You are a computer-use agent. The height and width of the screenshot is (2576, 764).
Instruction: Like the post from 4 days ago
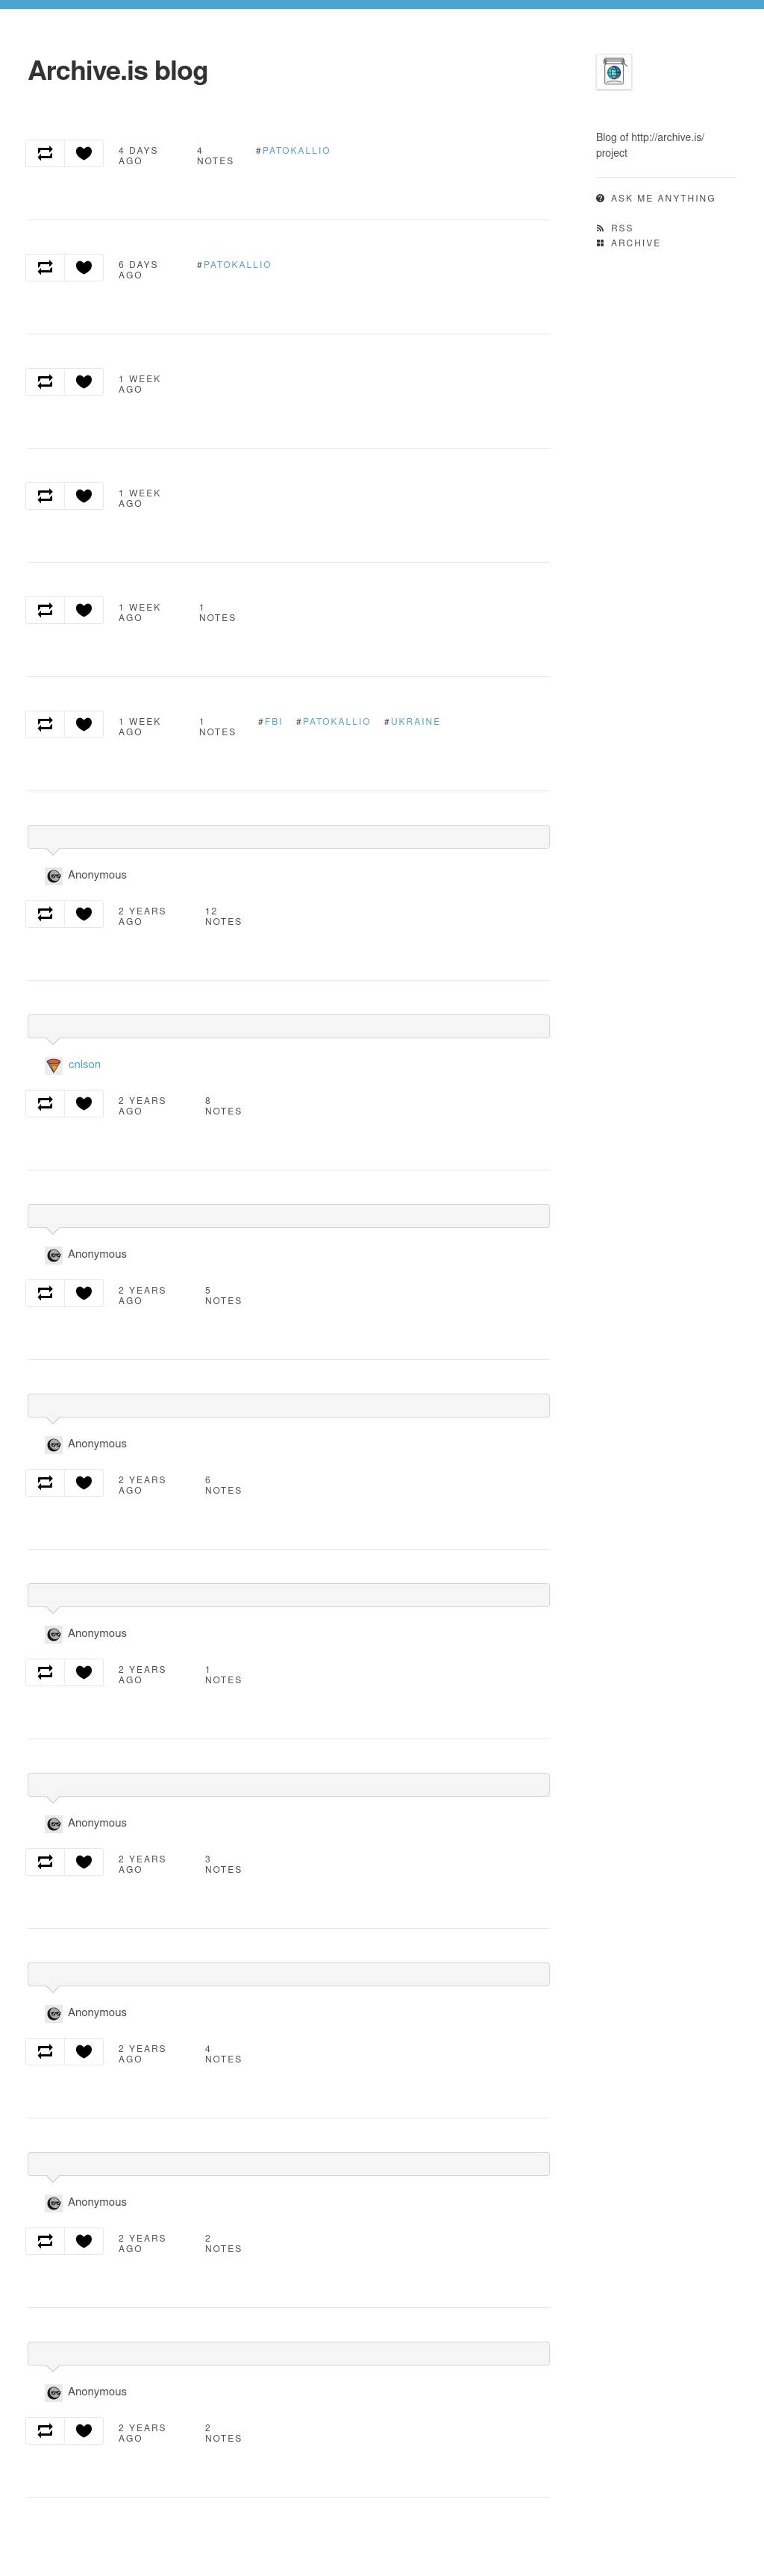point(84,153)
